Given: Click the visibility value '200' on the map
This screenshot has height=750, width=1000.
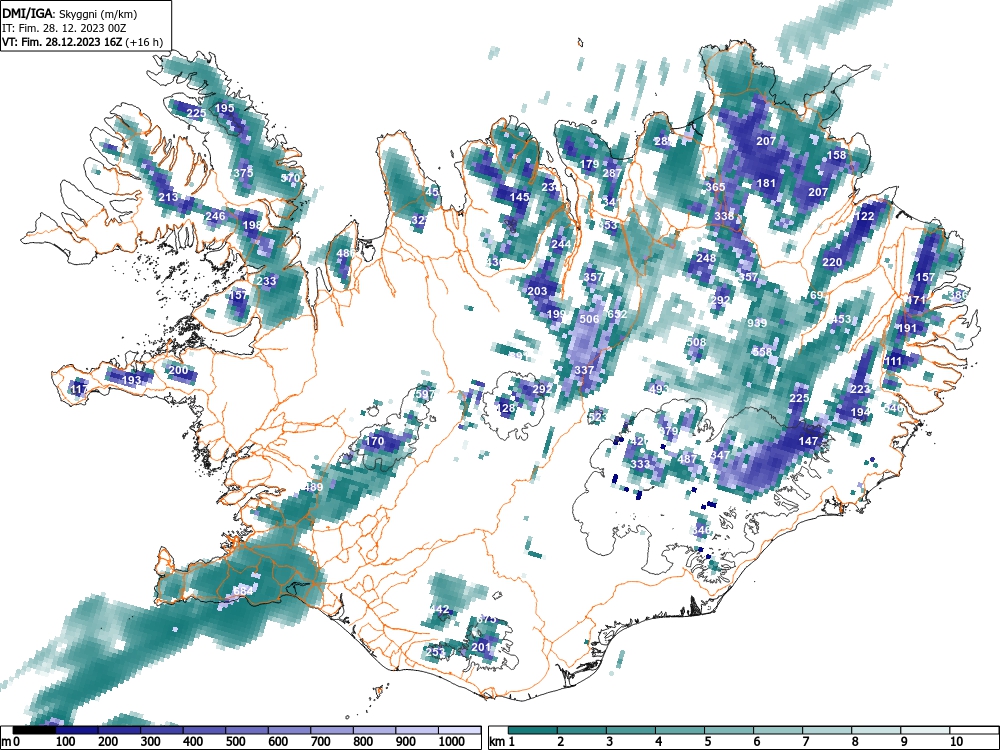Looking at the screenshot, I should tap(179, 370).
